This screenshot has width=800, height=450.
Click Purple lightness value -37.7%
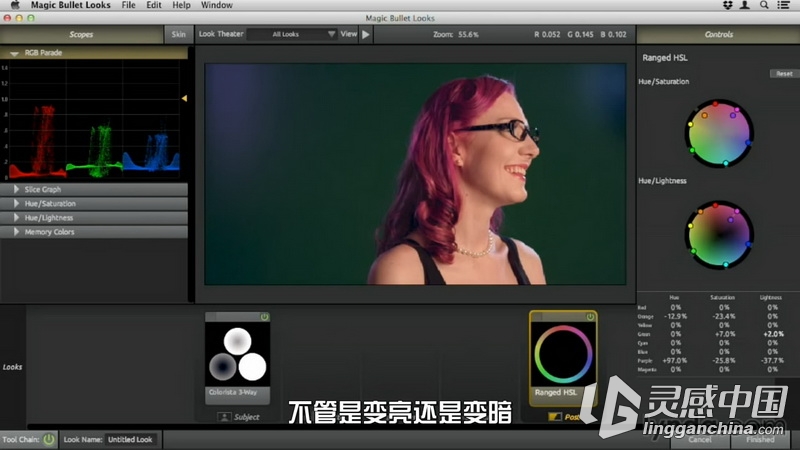click(x=772, y=361)
